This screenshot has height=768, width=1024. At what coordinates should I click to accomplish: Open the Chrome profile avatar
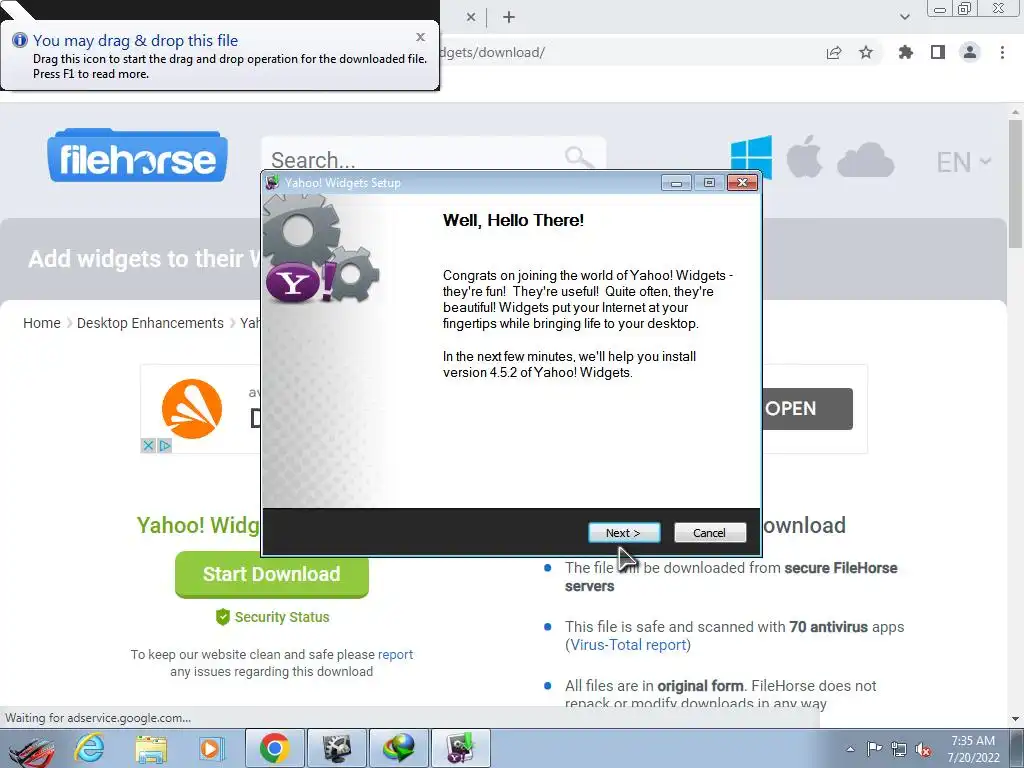[970, 53]
